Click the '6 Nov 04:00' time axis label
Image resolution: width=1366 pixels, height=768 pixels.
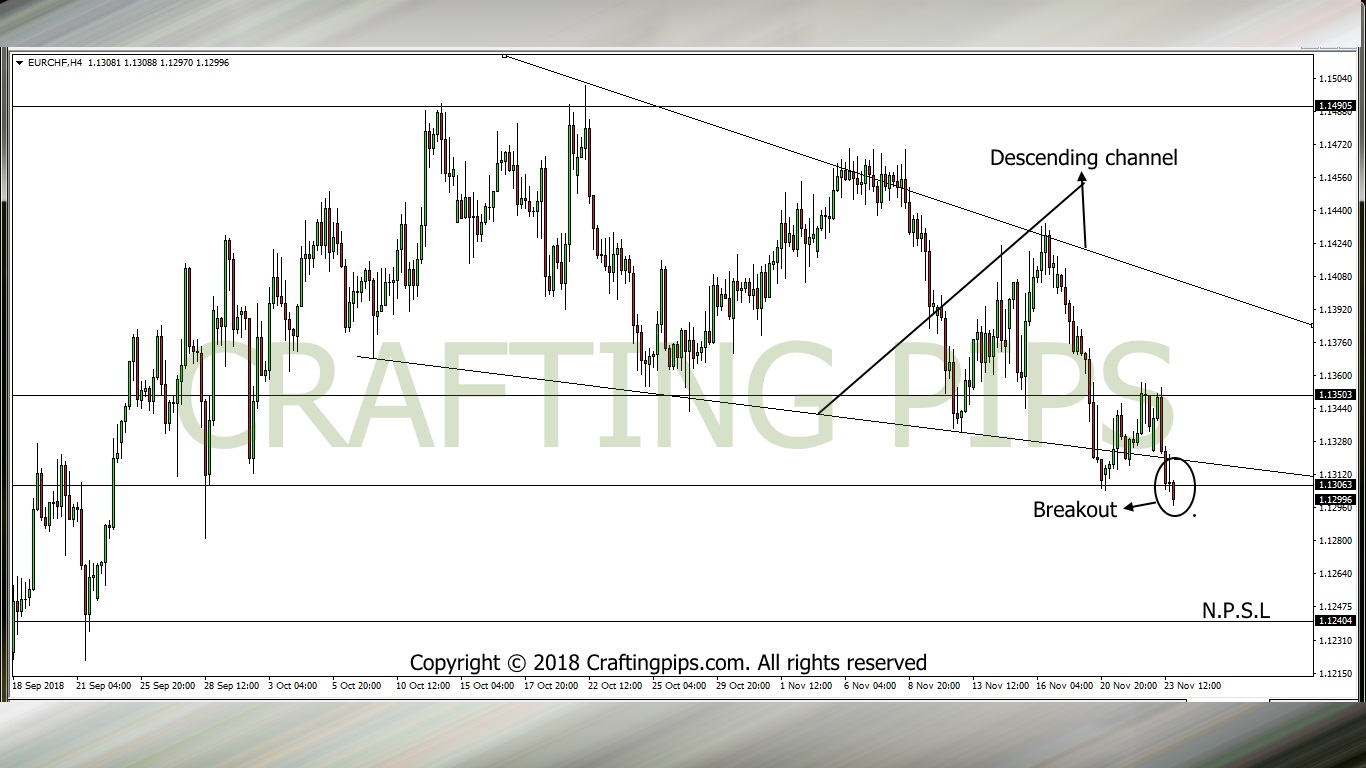[x=870, y=686]
